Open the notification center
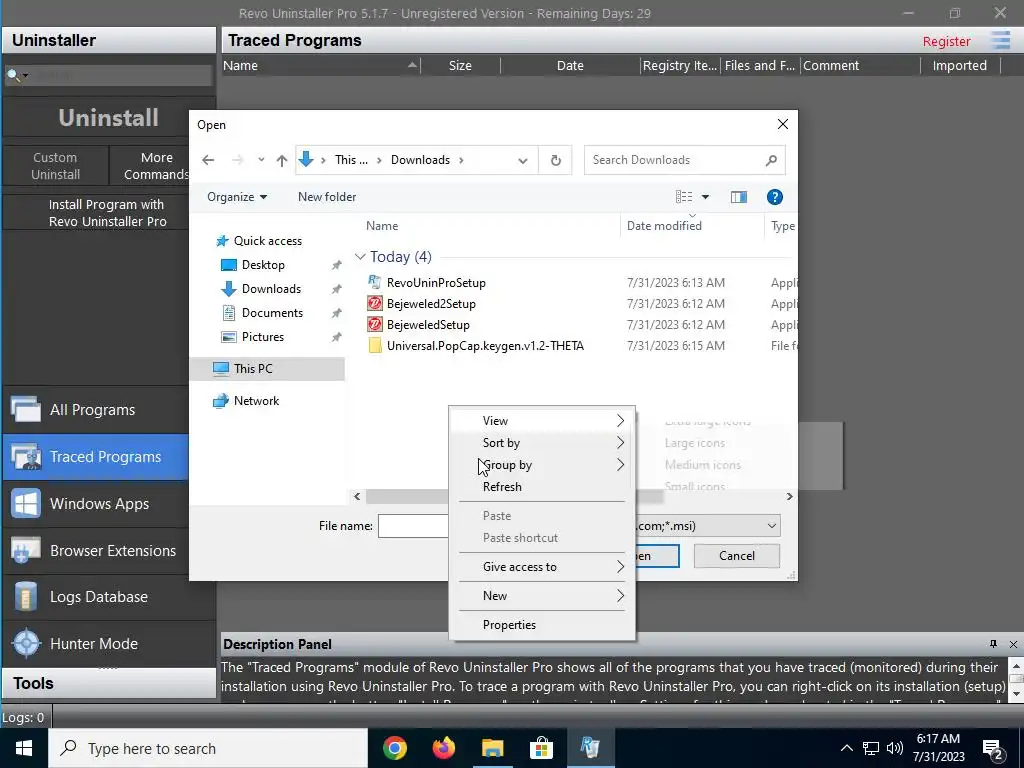 pos(993,748)
